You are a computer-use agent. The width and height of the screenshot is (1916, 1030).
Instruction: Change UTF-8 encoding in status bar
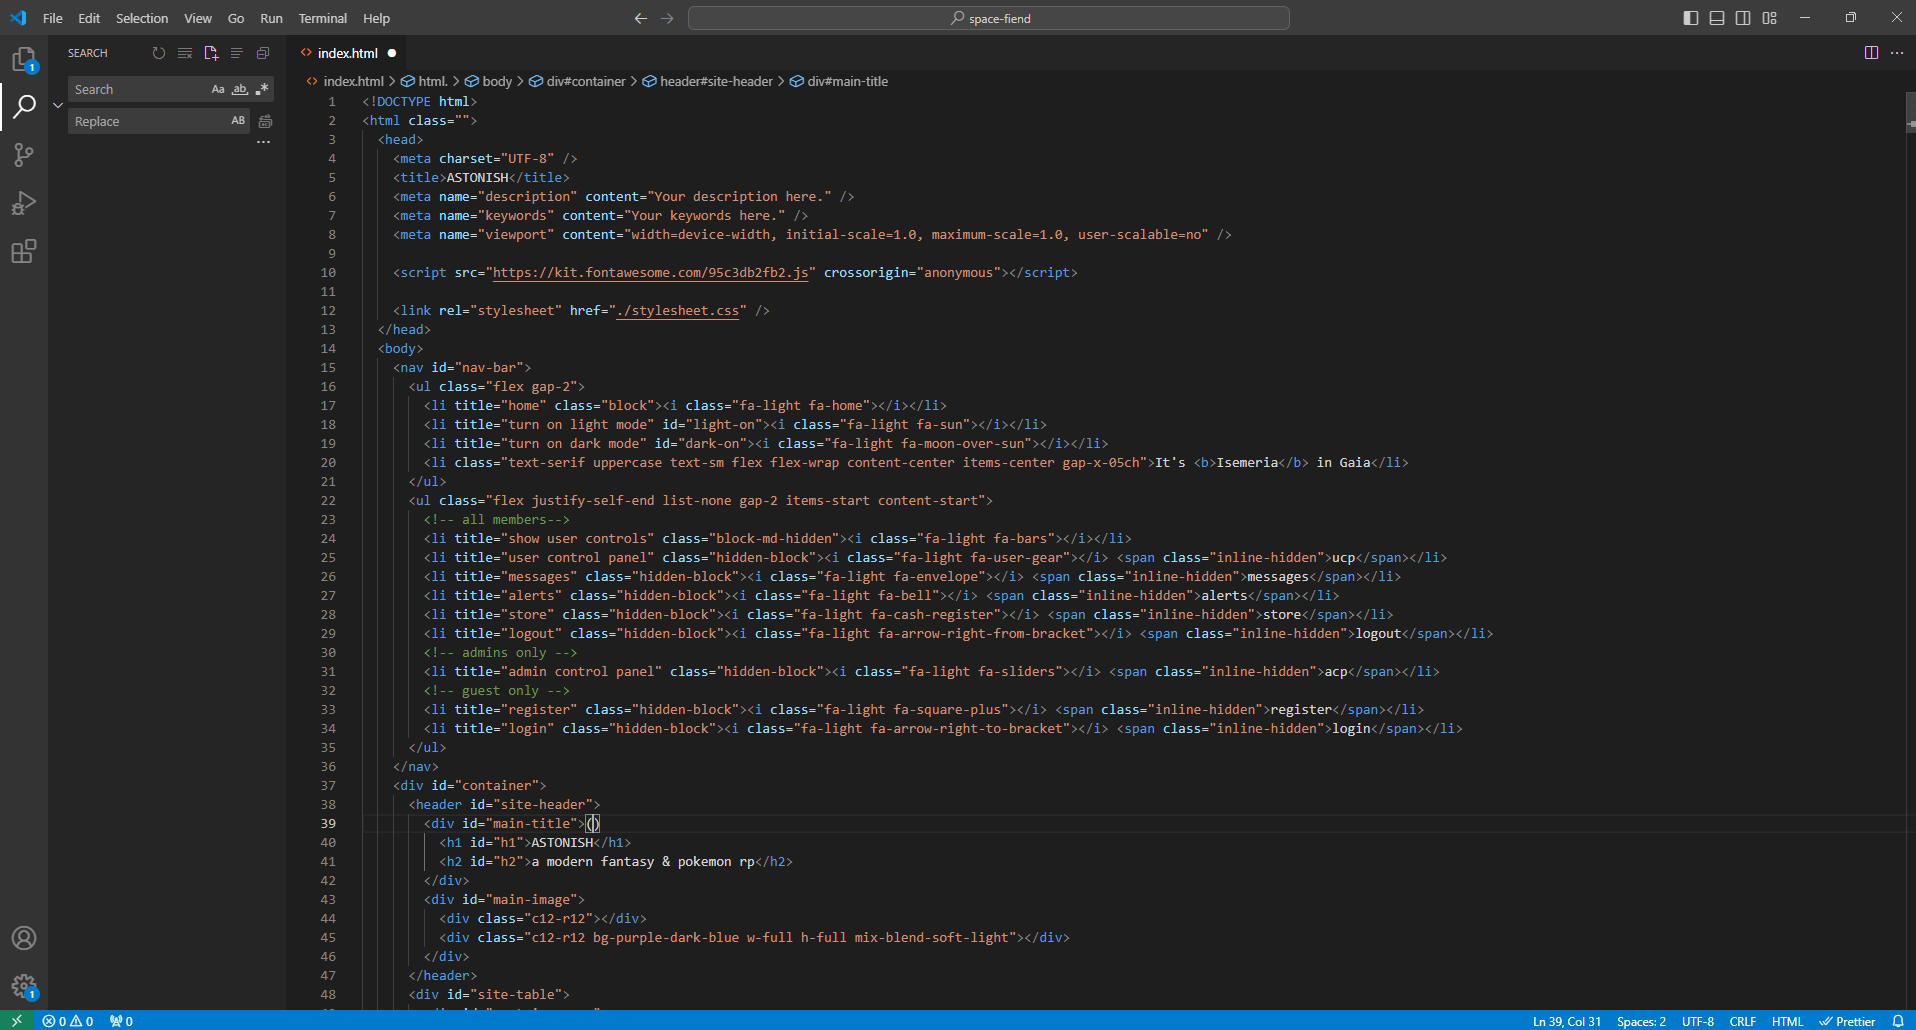click(x=1698, y=1021)
